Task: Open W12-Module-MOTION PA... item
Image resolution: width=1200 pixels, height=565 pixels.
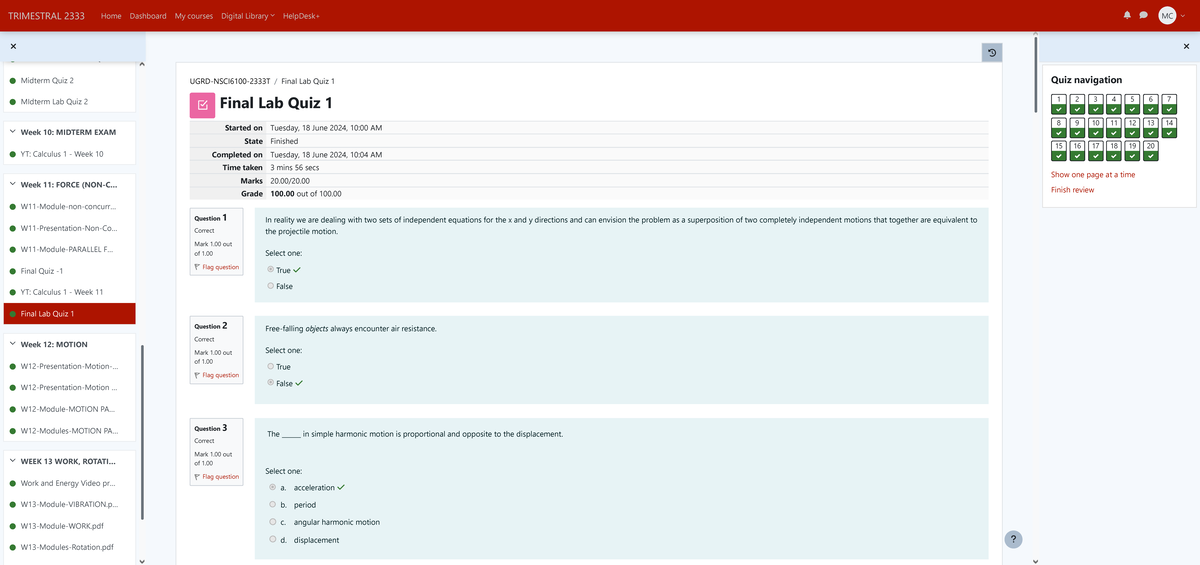Action: point(67,409)
